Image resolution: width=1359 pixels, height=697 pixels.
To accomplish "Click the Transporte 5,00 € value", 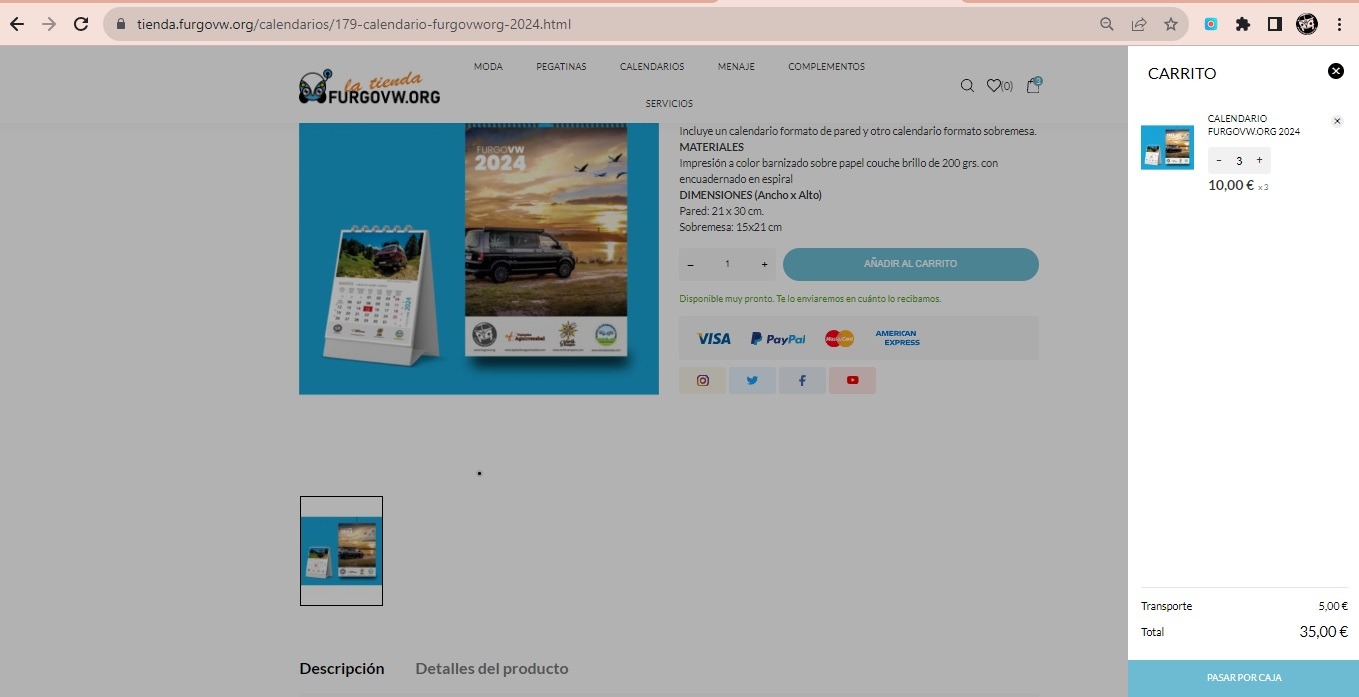I will [x=1333, y=606].
